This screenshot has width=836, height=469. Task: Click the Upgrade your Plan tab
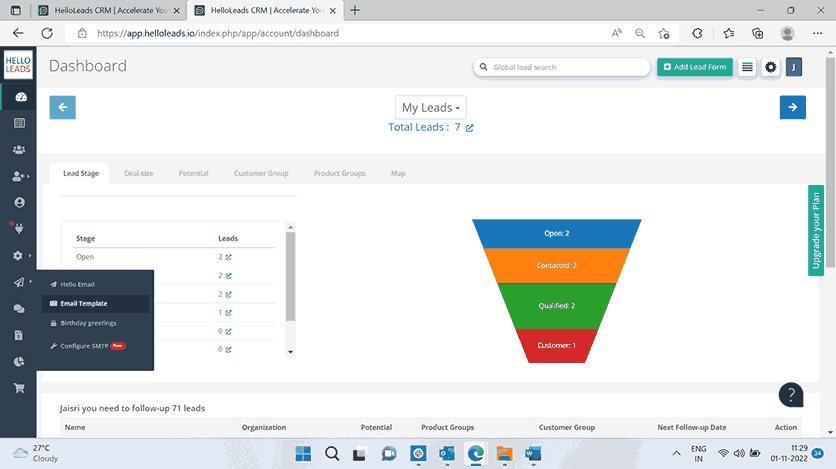click(x=816, y=230)
